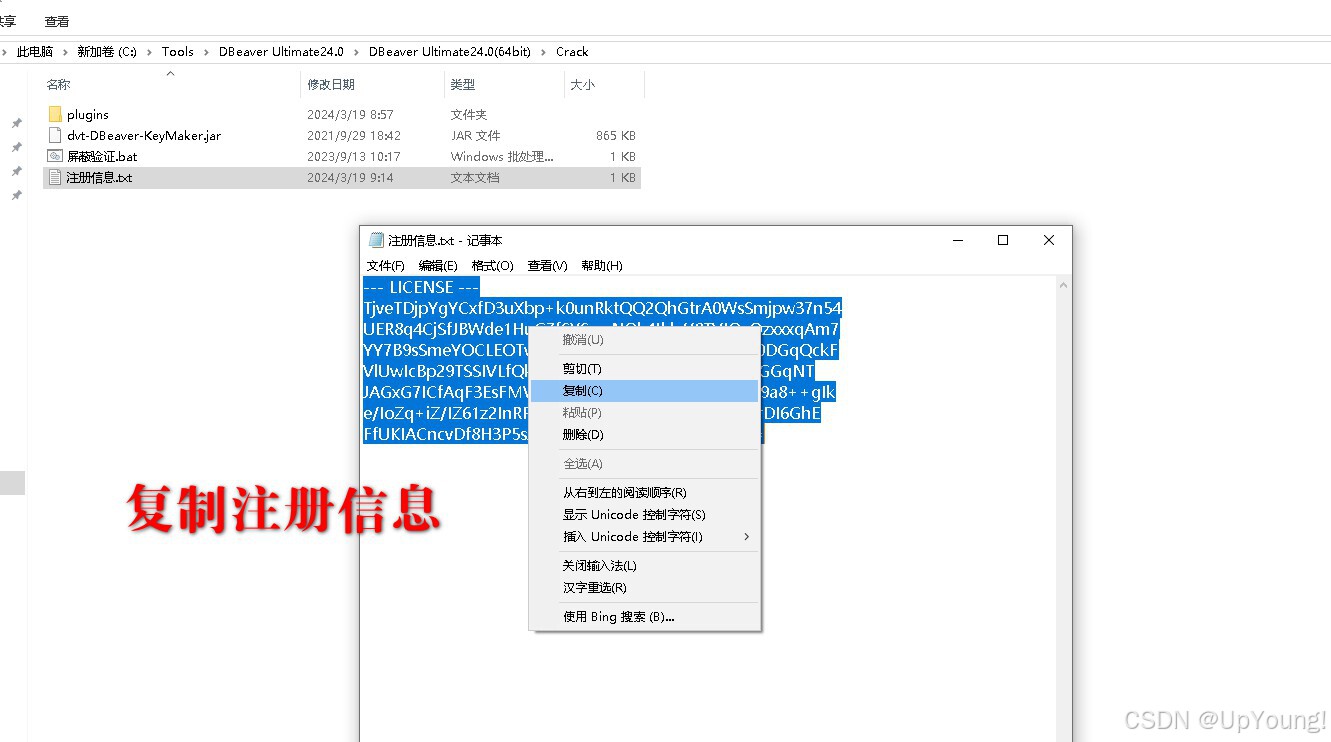Navigate to Tools breadcrumb
Screen dimensions: 1331x742
pos(178,52)
